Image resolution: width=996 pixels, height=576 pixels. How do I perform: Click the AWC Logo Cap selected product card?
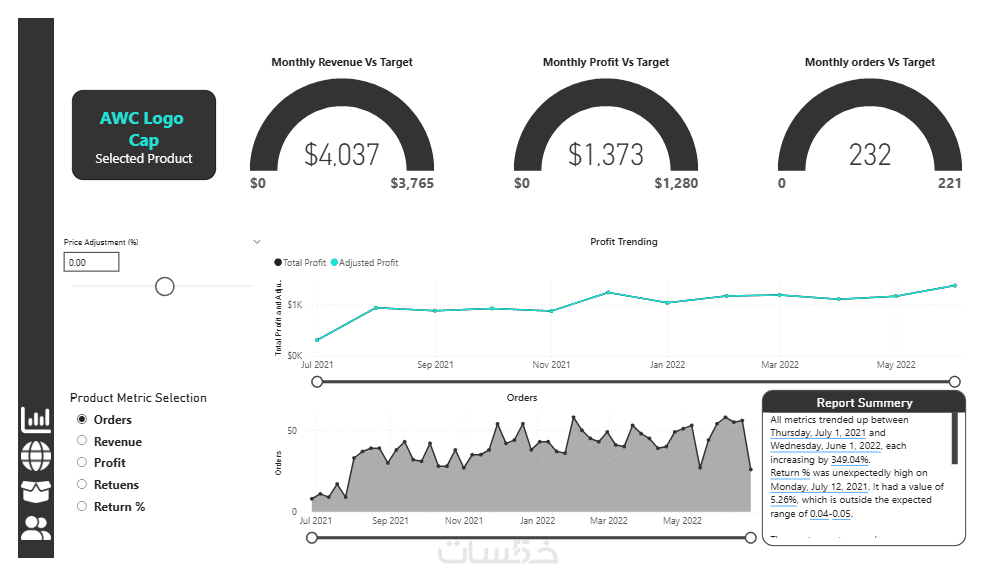point(144,135)
